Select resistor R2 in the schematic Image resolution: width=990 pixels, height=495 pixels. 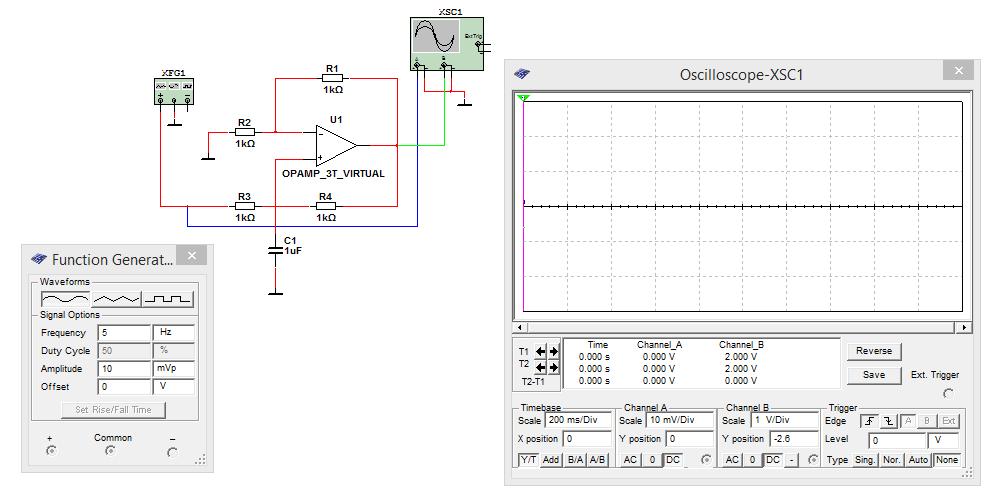(244, 132)
